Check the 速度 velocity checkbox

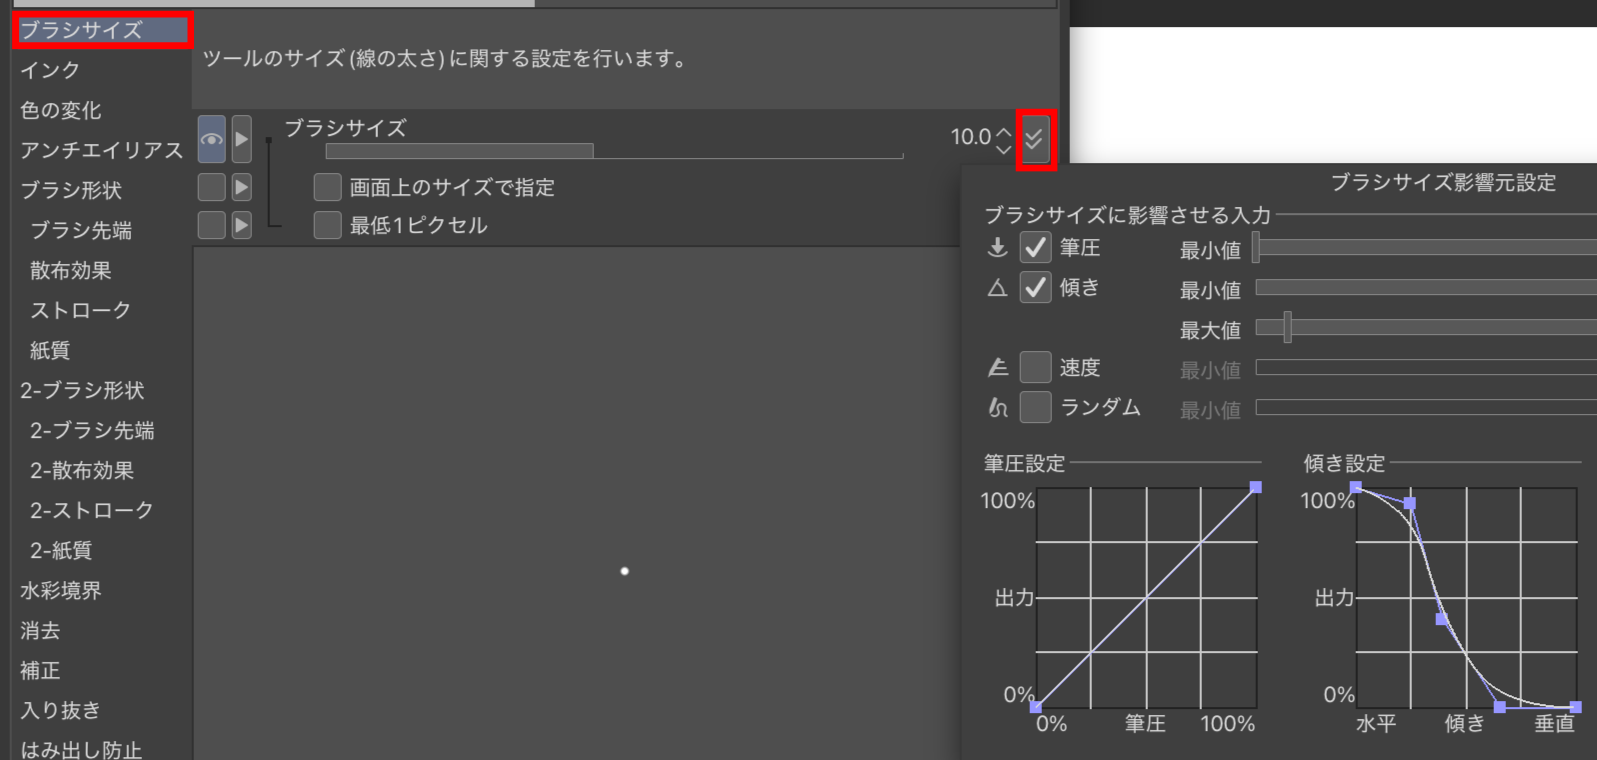click(1035, 367)
